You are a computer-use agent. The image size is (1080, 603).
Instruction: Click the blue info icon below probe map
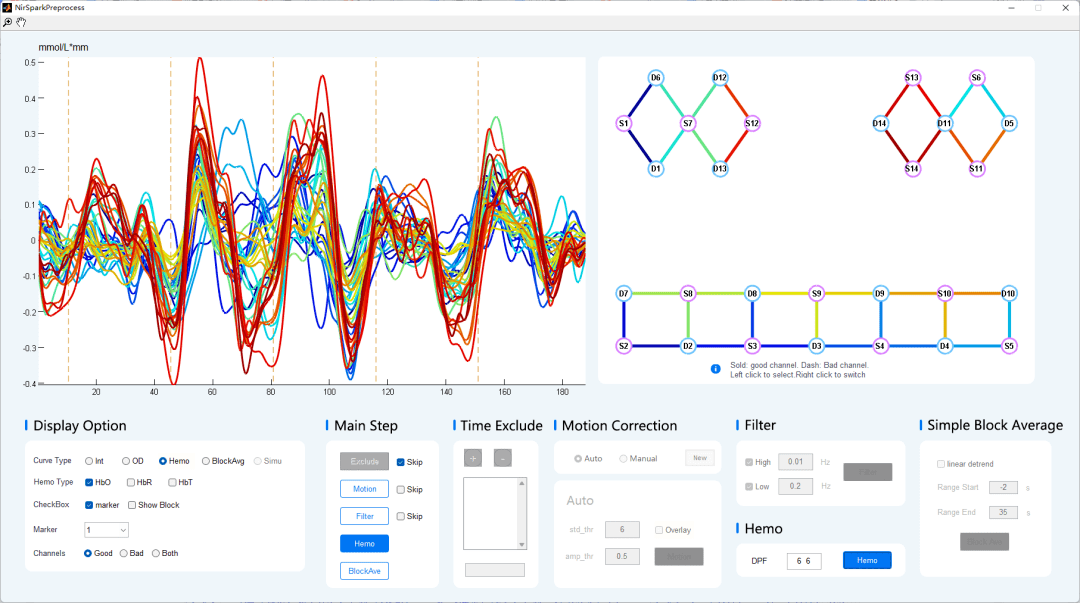(716, 369)
